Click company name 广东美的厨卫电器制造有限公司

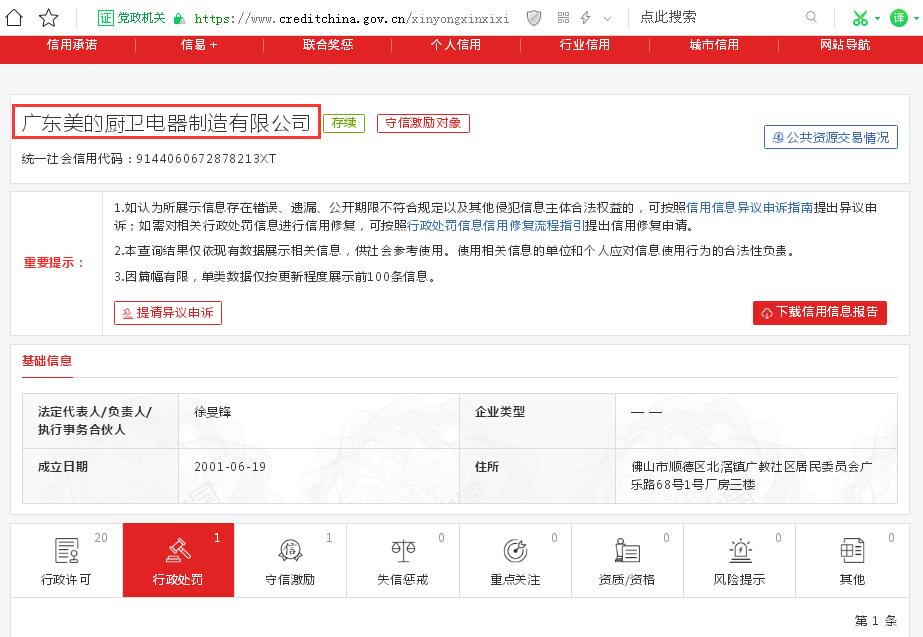click(166, 122)
